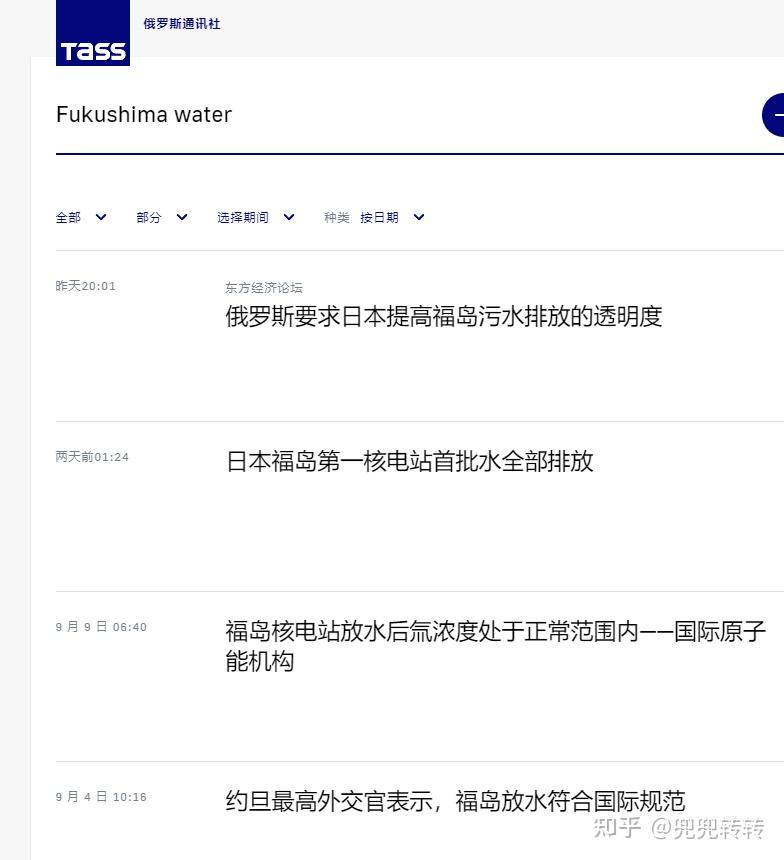784x860 pixels.
Task: Click the 两天前01:24 timestamp
Action: [x=92, y=457]
